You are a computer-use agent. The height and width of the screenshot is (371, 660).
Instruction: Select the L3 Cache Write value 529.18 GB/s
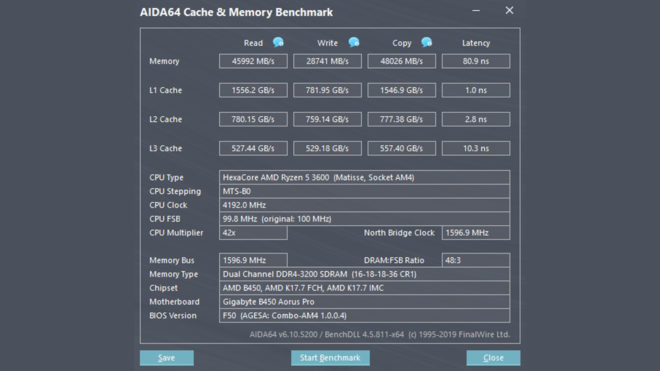(x=327, y=148)
